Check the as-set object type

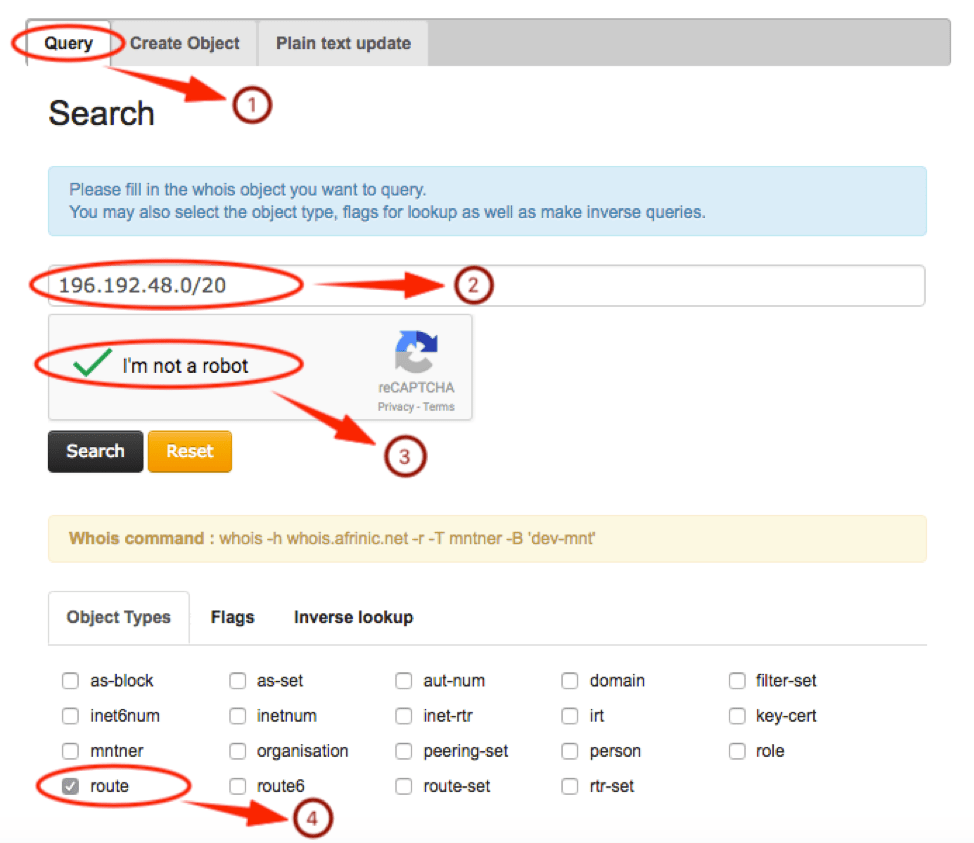(x=238, y=681)
